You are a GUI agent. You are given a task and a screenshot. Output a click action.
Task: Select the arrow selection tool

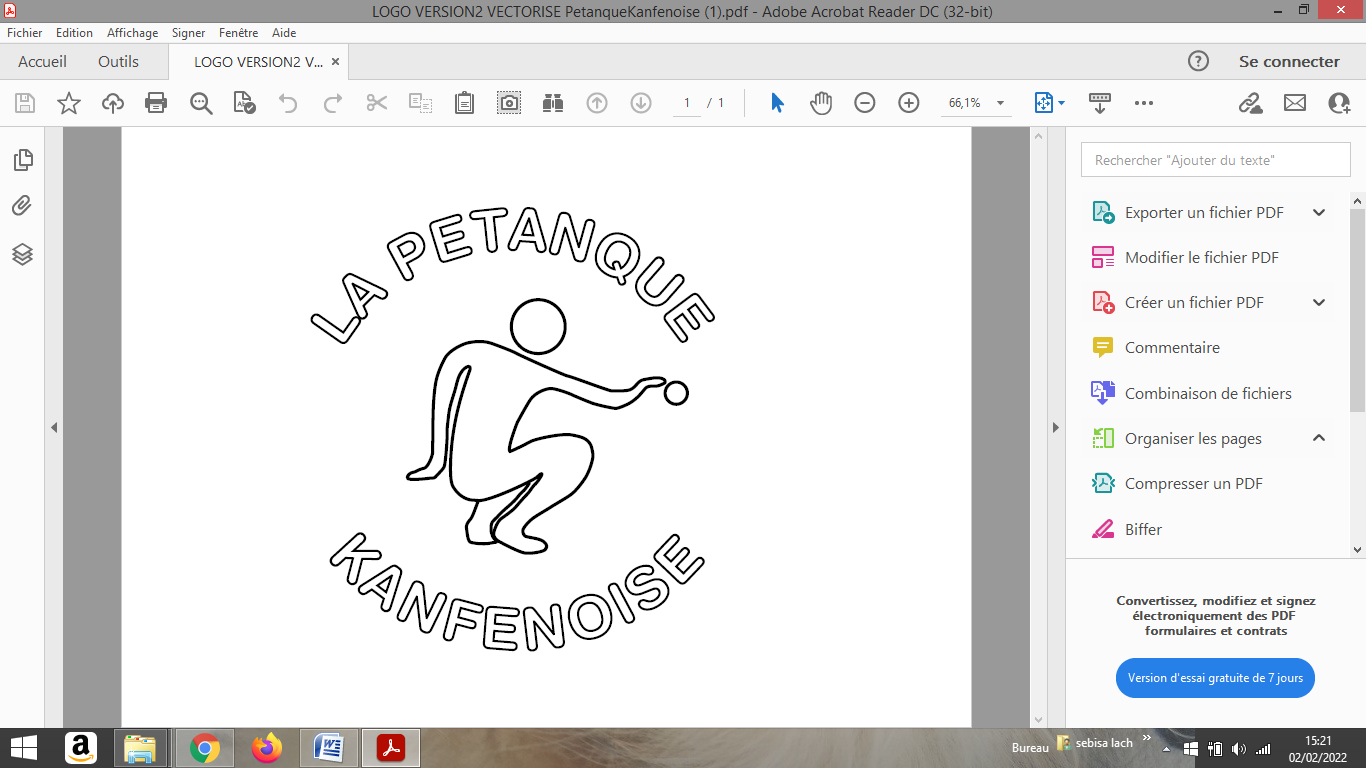[777, 103]
